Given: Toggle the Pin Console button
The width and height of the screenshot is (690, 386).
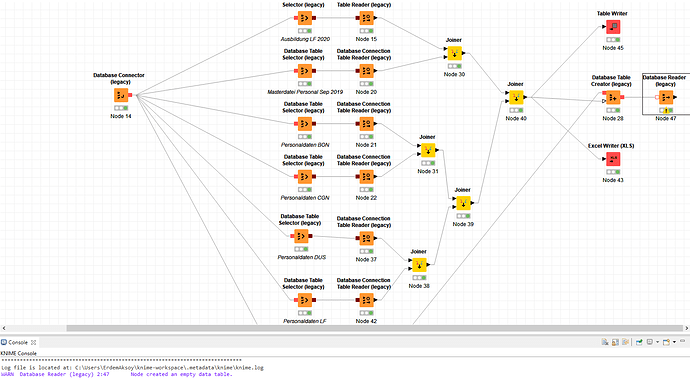Looking at the screenshot, I should (639, 342).
